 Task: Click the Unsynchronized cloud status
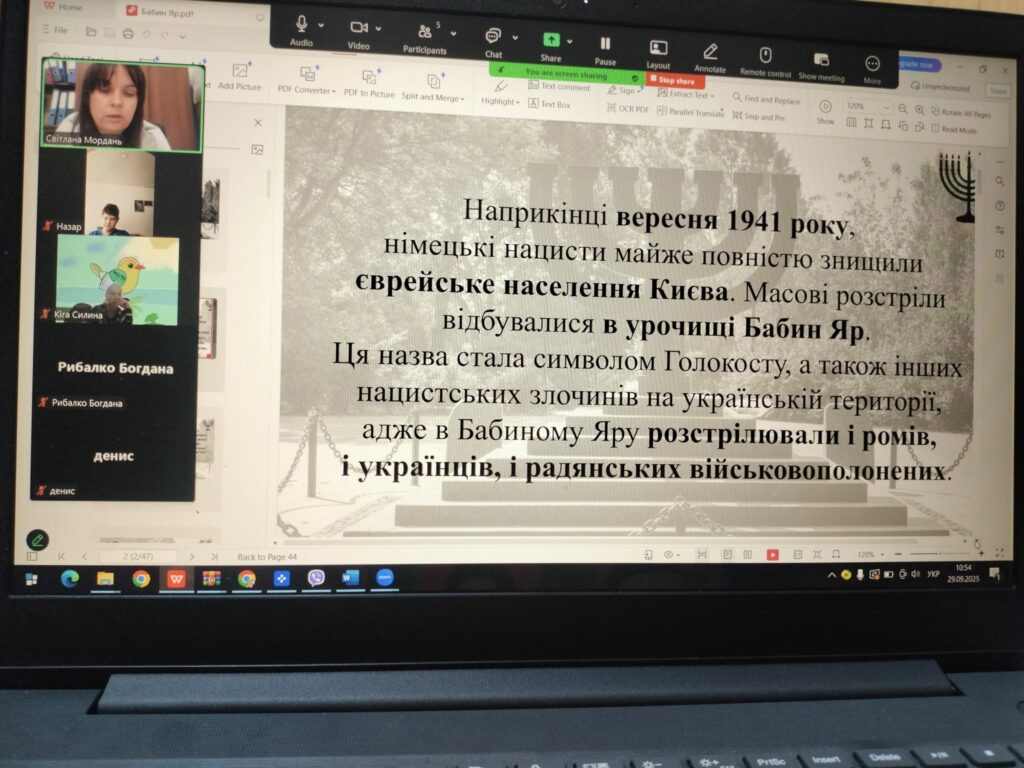pos(940,86)
